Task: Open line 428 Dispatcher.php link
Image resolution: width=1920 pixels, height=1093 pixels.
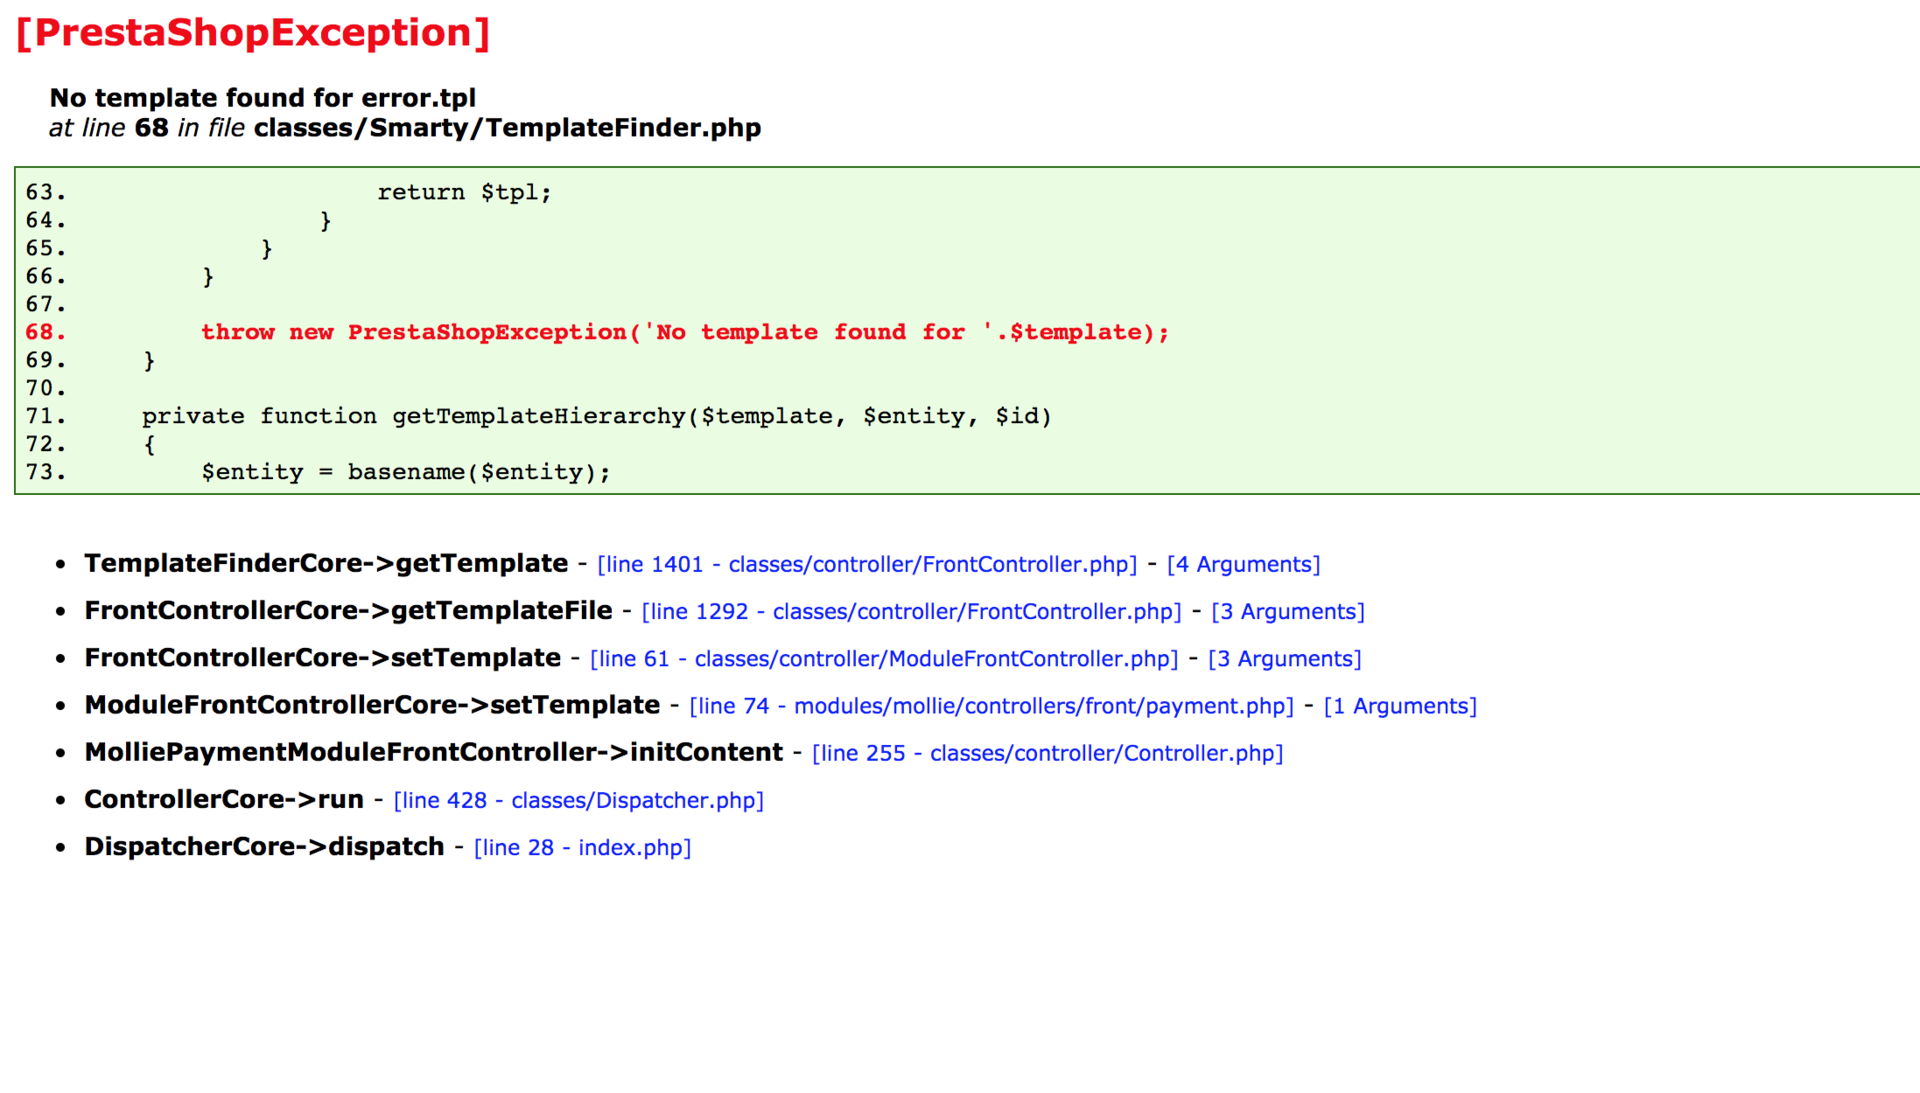Action: coord(578,800)
